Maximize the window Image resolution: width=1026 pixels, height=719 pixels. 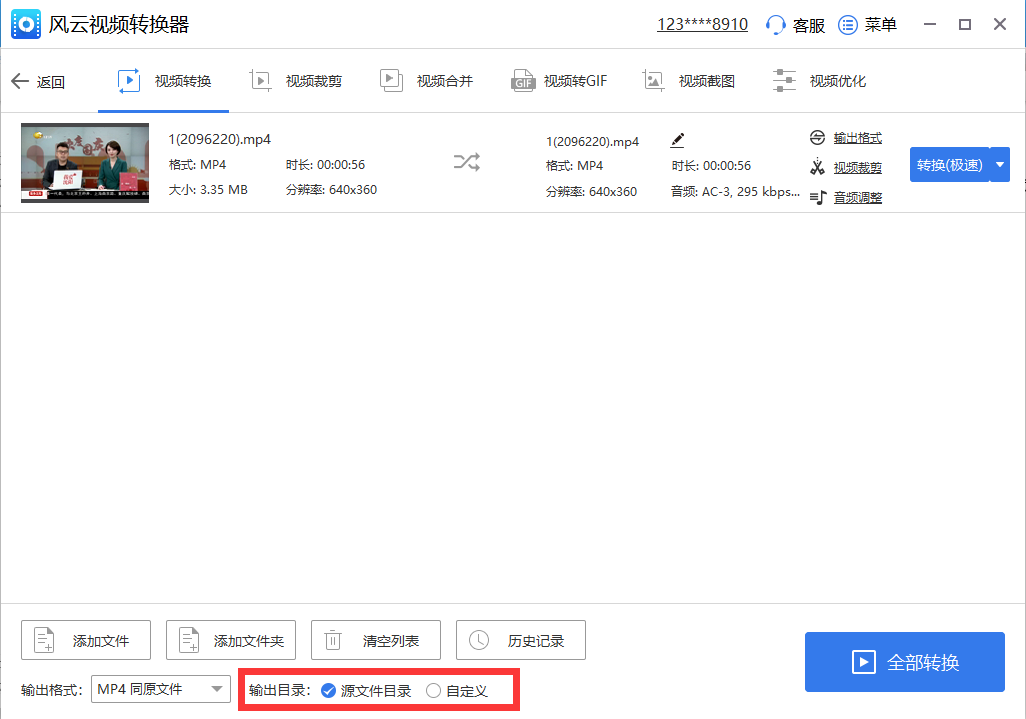tap(964, 25)
